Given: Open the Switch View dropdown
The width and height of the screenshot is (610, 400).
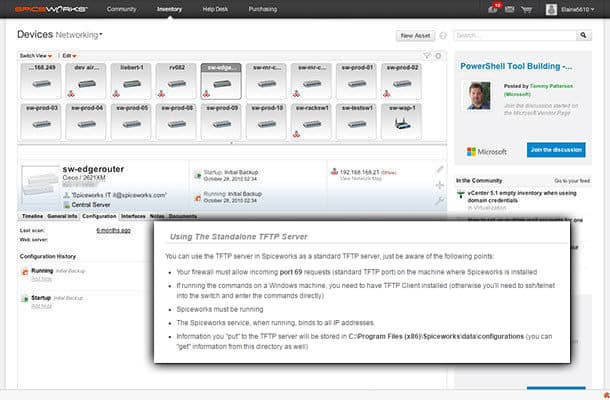Looking at the screenshot, I should coord(36,56).
